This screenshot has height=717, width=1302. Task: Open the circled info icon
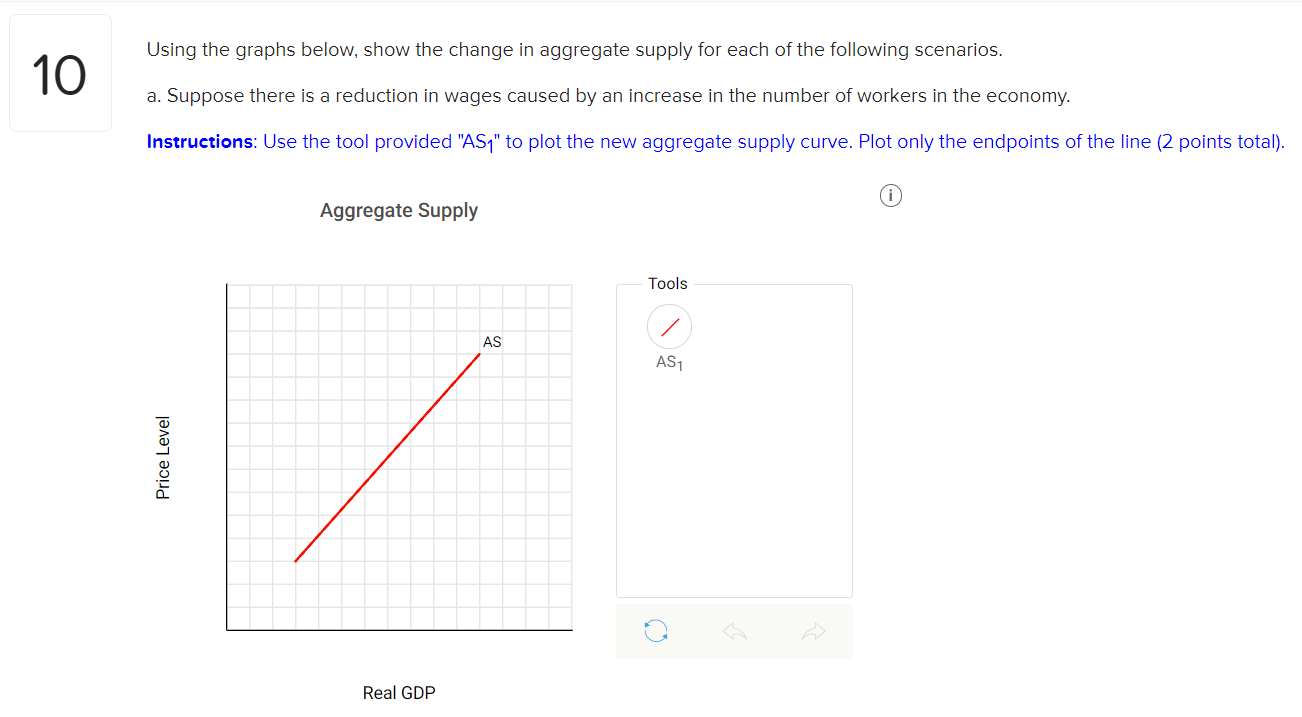890,195
